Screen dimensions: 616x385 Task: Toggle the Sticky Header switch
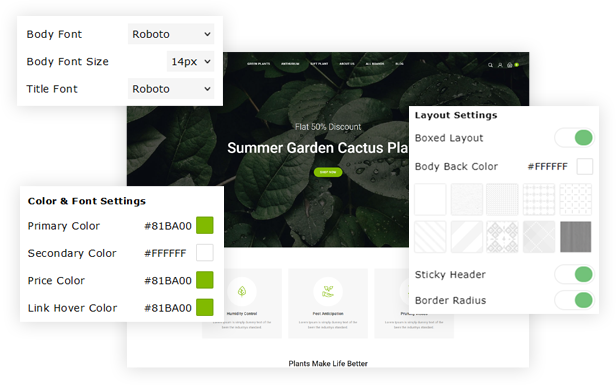pos(574,274)
